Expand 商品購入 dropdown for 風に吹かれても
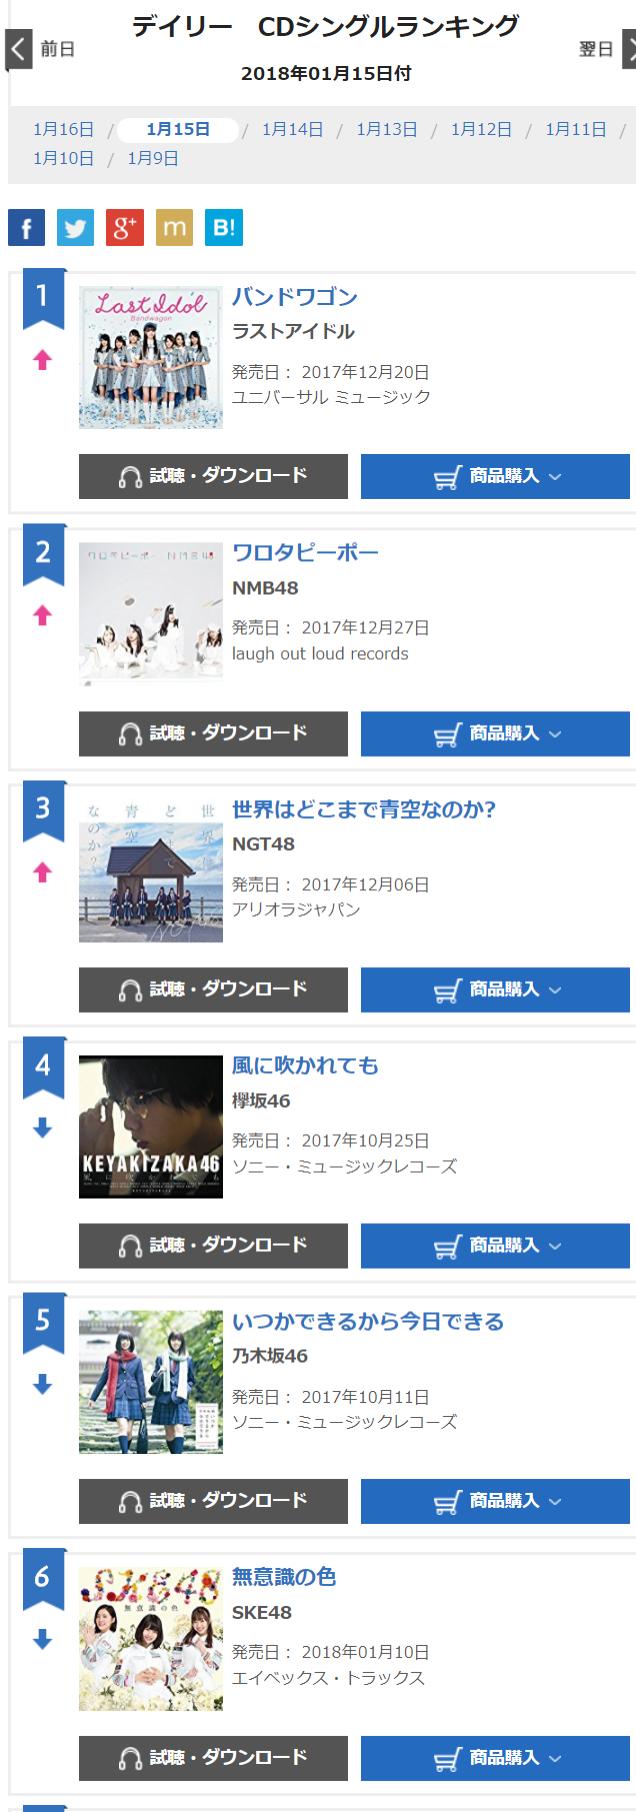636x1812 pixels. 495,1246
